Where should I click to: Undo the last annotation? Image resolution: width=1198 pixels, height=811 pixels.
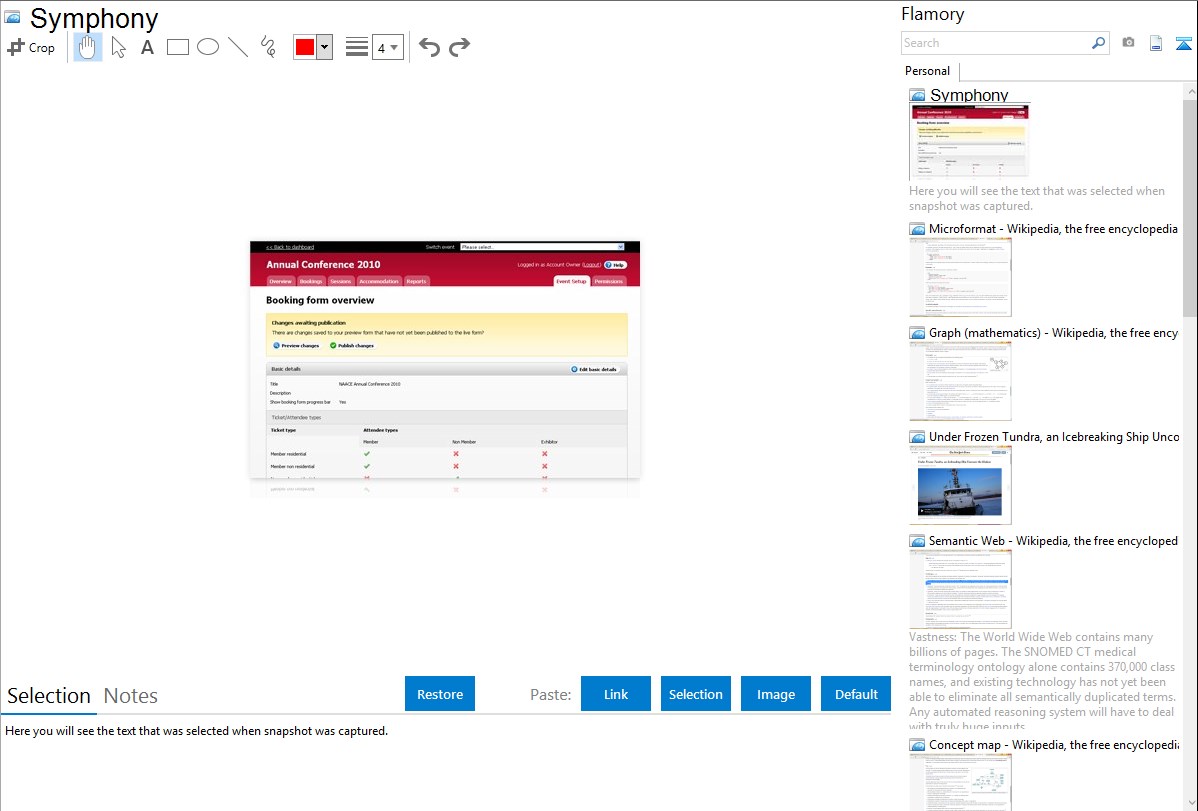pyautogui.click(x=429, y=47)
